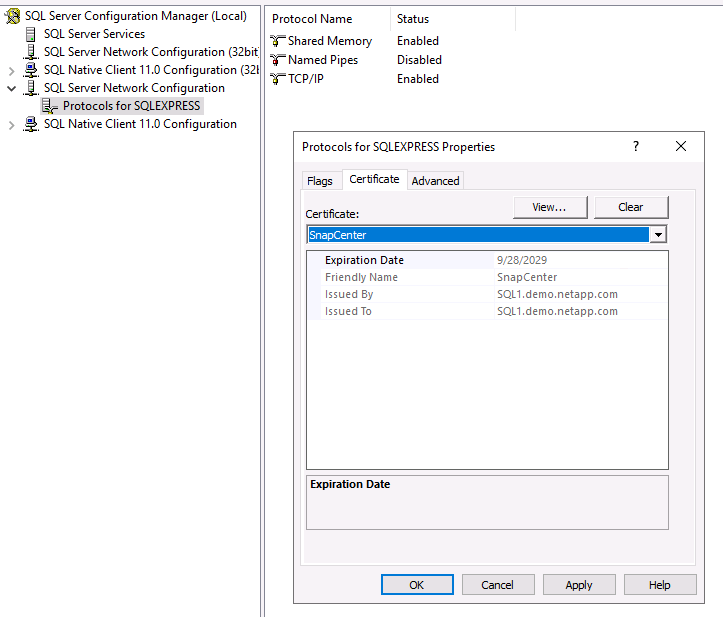Collapse the SQL Server Network Configuration node
This screenshot has height=617, width=723.
[x=12, y=88]
